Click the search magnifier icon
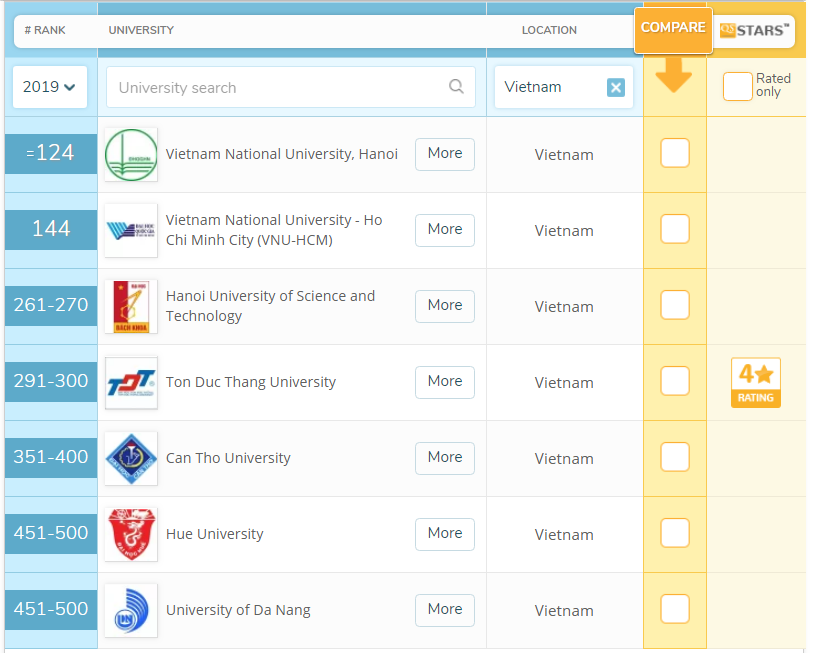This screenshot has height=653, width=815. pos(456,87)
